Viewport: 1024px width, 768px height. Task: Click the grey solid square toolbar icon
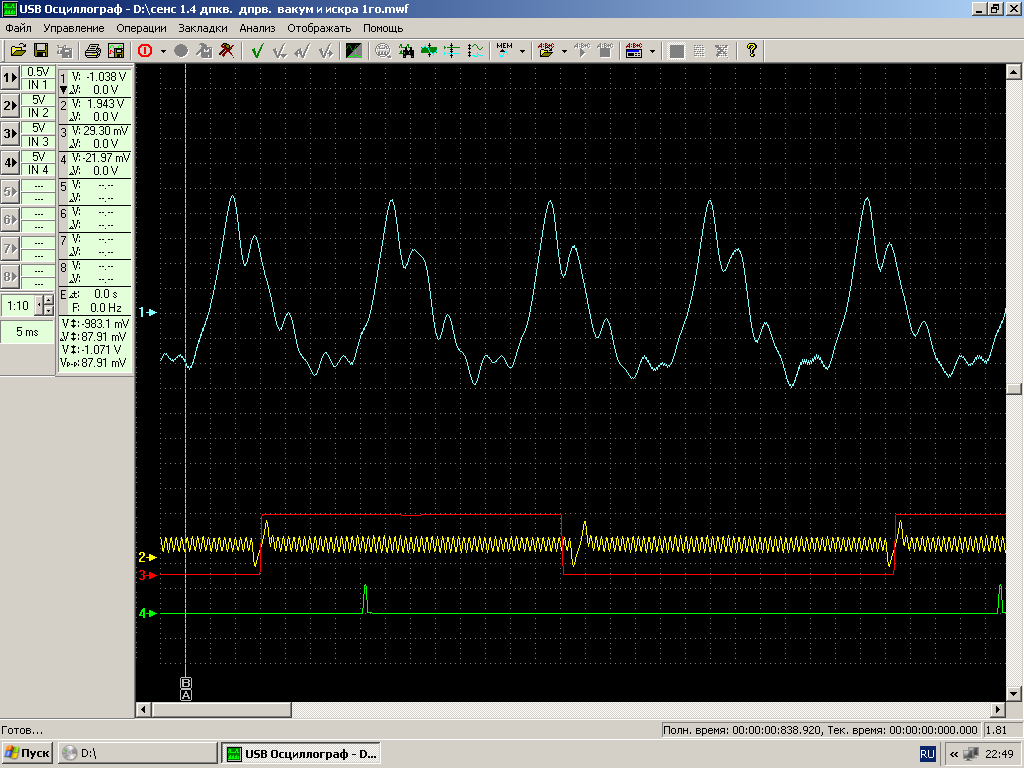point(677,50)
